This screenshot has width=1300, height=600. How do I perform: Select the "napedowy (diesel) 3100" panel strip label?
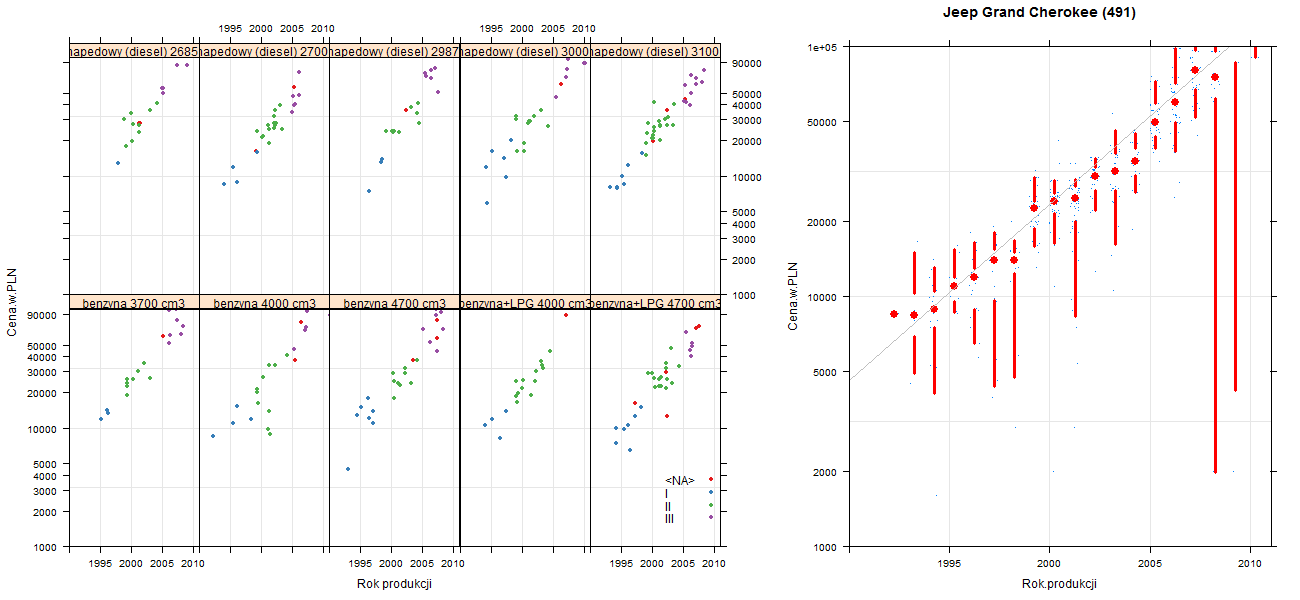655,52
